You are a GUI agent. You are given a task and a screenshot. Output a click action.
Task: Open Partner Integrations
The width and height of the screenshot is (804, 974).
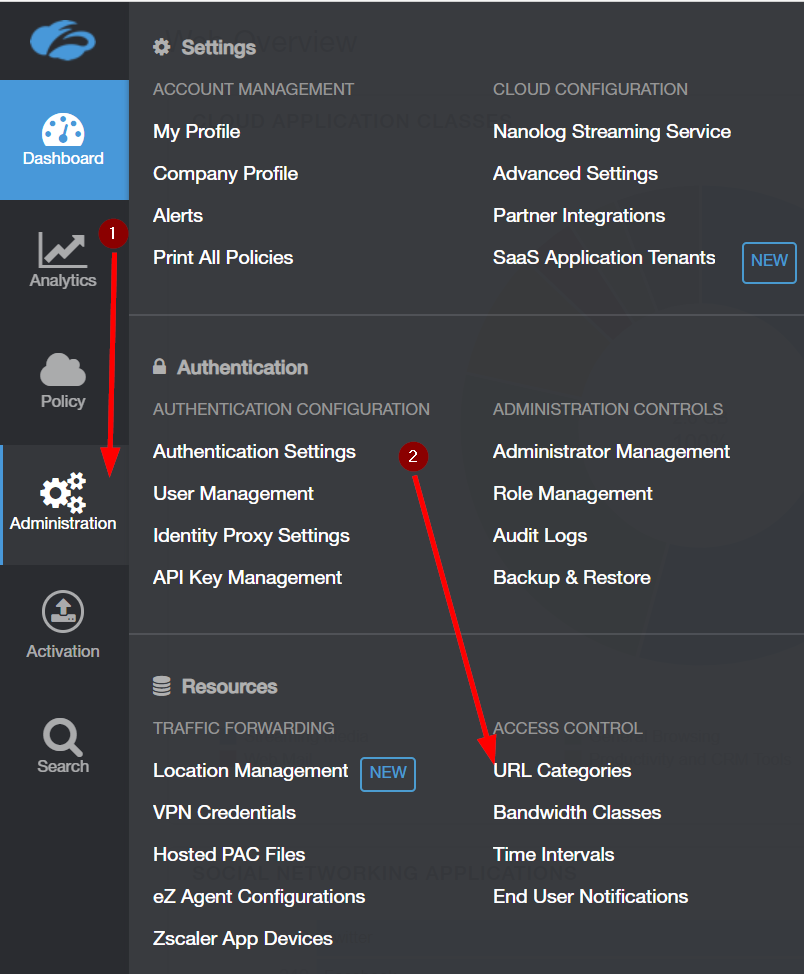tap(579, 216)
